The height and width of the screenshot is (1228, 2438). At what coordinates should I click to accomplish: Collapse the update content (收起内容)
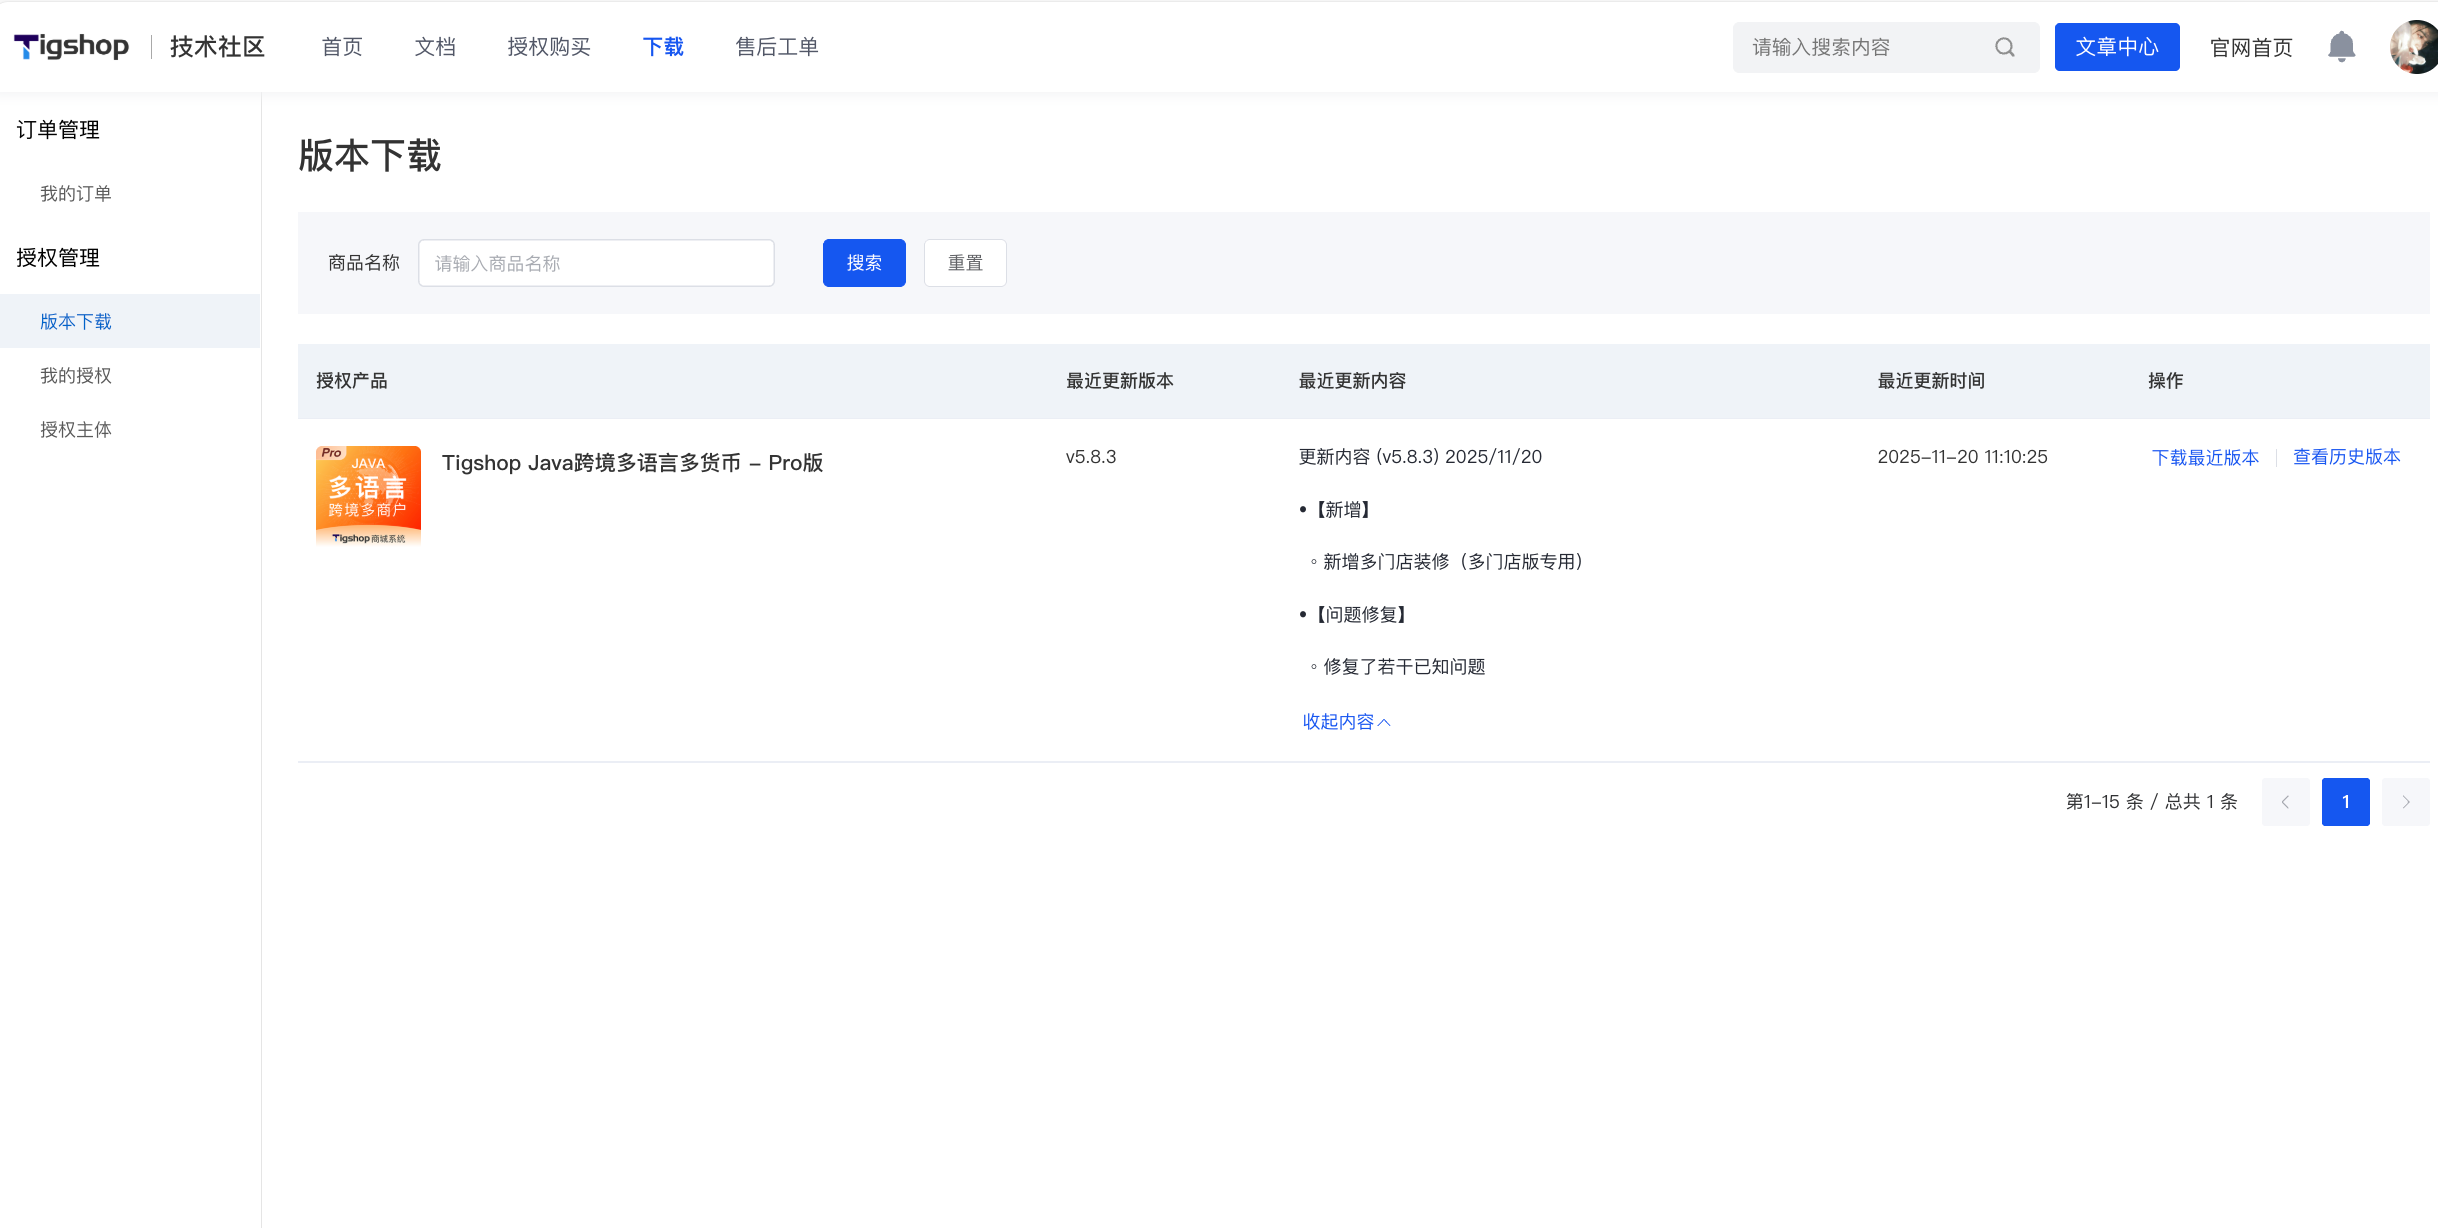click(x=1345, y=722)
